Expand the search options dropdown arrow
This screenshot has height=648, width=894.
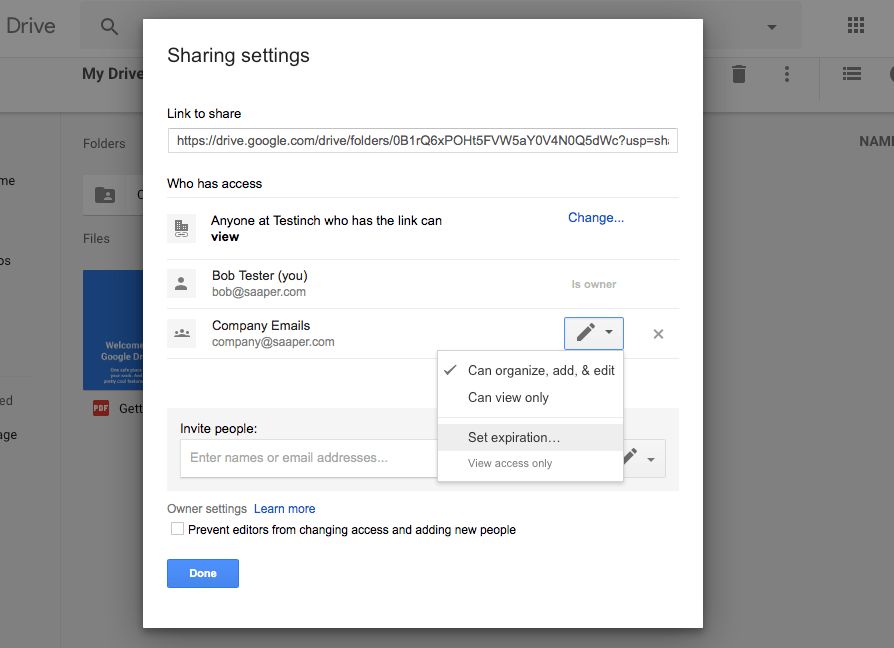[771, 26]
